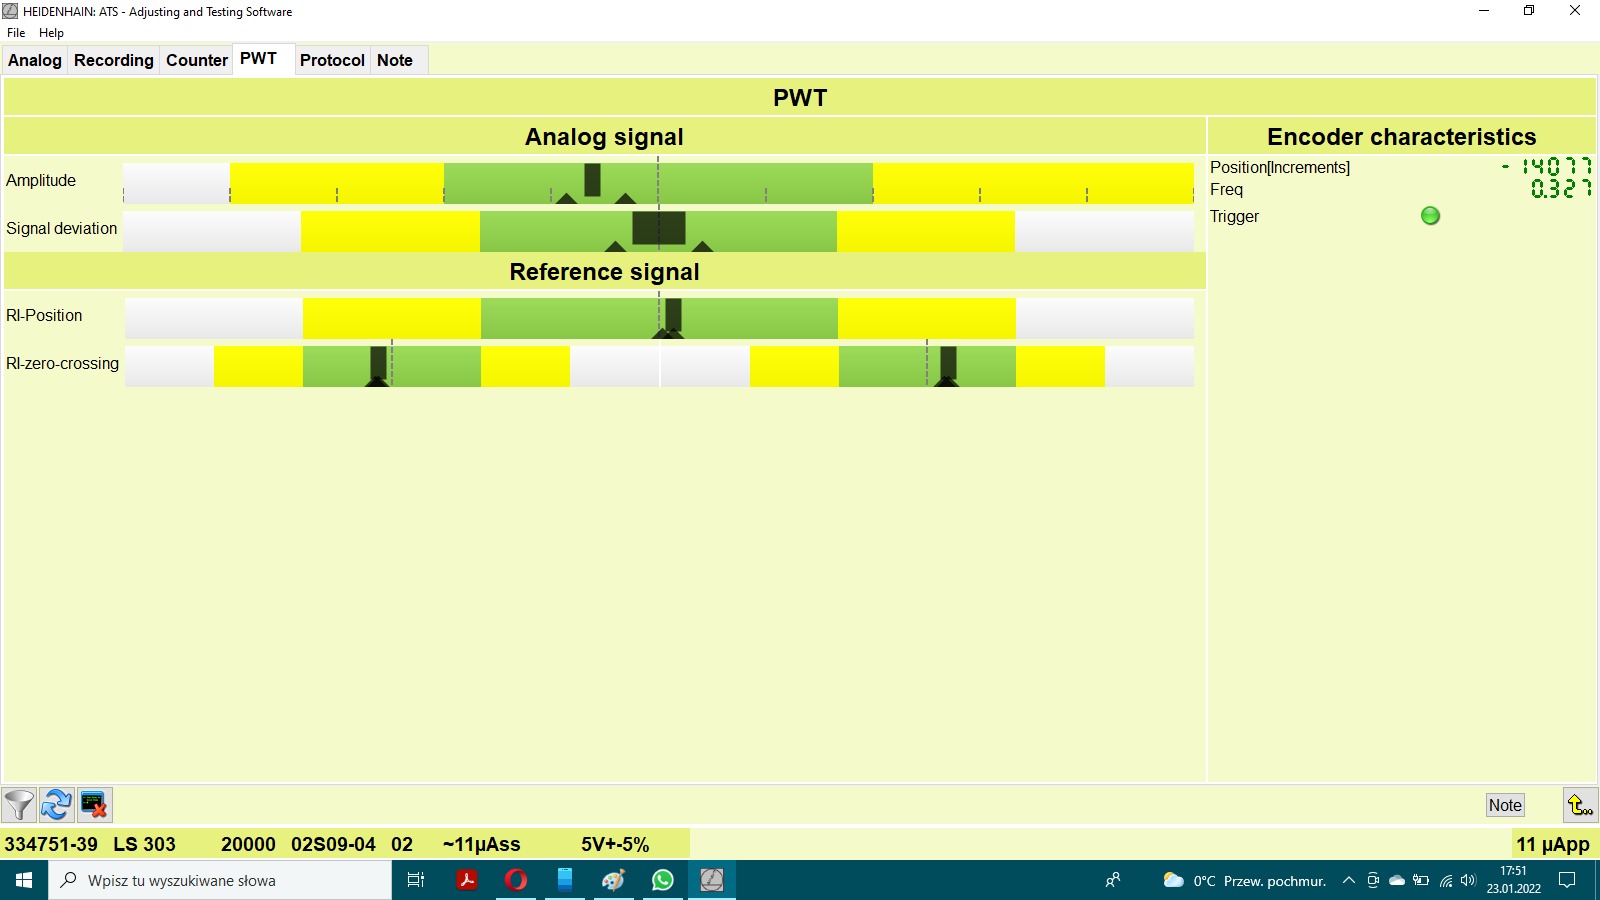Click the Meet Now tray icon
This screenshot has height=900, width=1600.
tap(1373, 880)
